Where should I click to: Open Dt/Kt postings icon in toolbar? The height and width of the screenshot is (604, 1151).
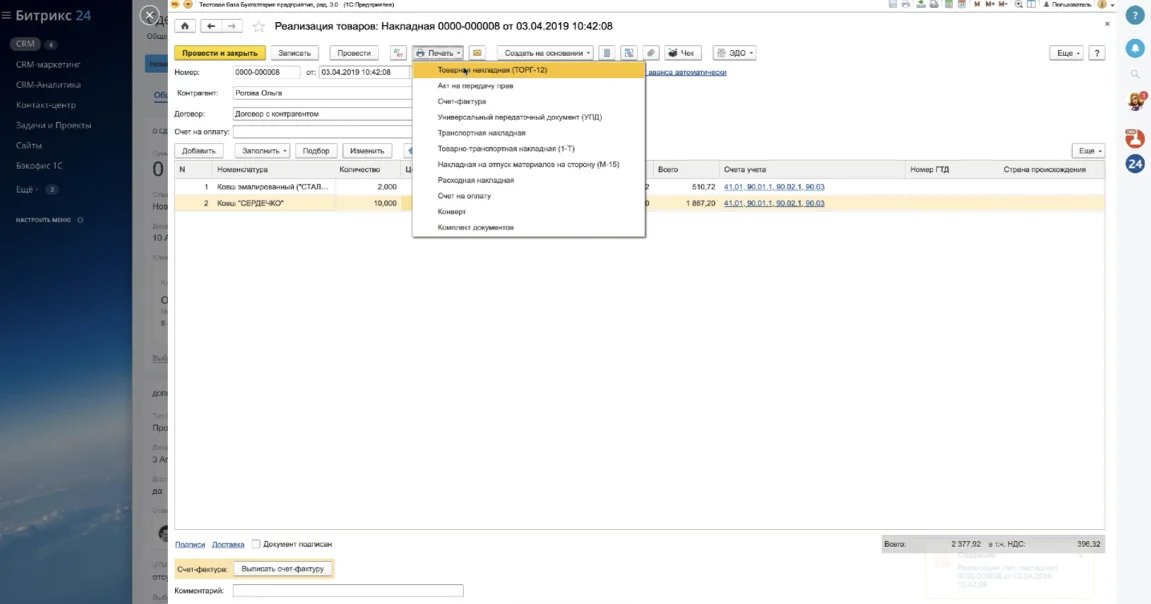(x=397, y=53)
